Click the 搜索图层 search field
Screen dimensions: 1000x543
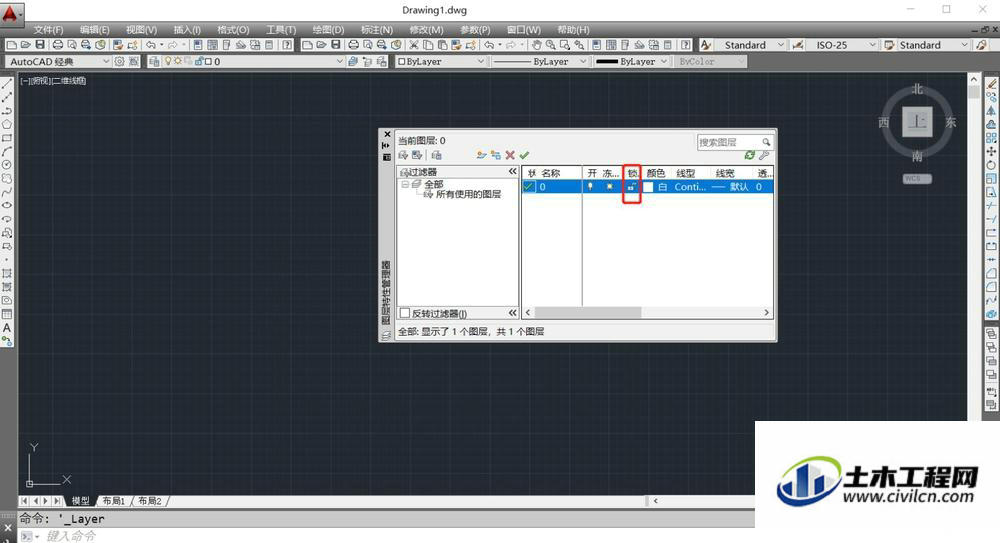(728, 142)
